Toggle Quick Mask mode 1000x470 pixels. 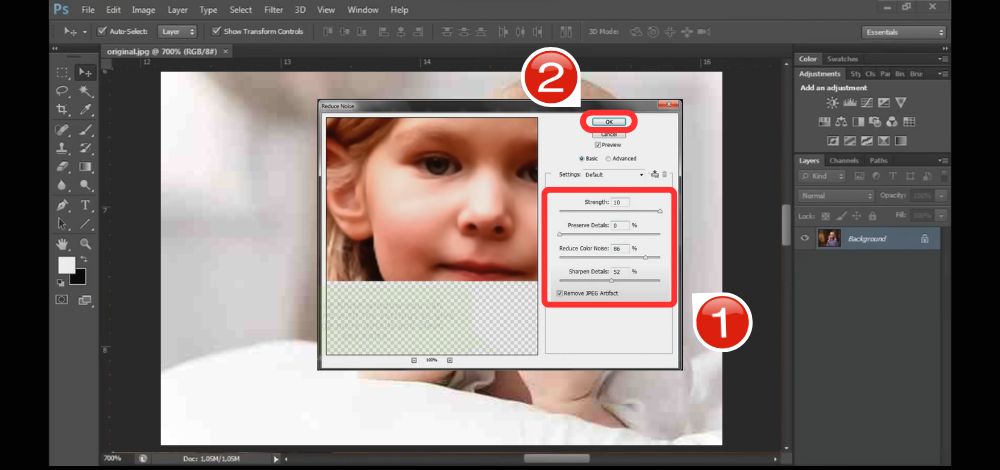[62, 299]
